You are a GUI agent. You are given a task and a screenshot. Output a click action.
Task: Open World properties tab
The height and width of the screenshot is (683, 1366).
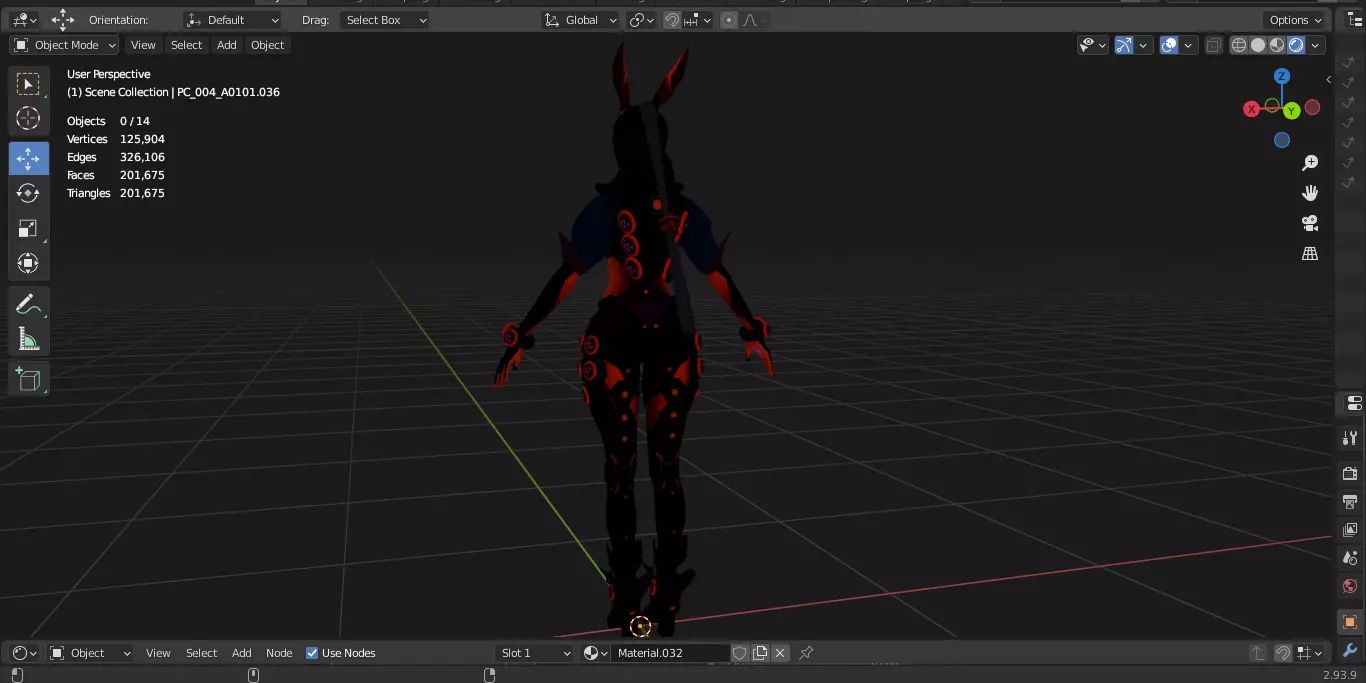[x=1350, y=586]
